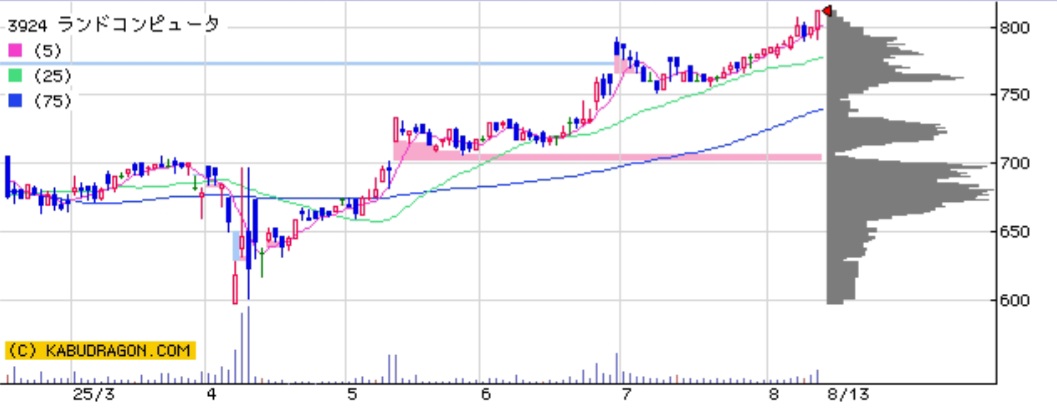Click the 25/3 date axis label

pyautogui.click(x=94, y=395)
